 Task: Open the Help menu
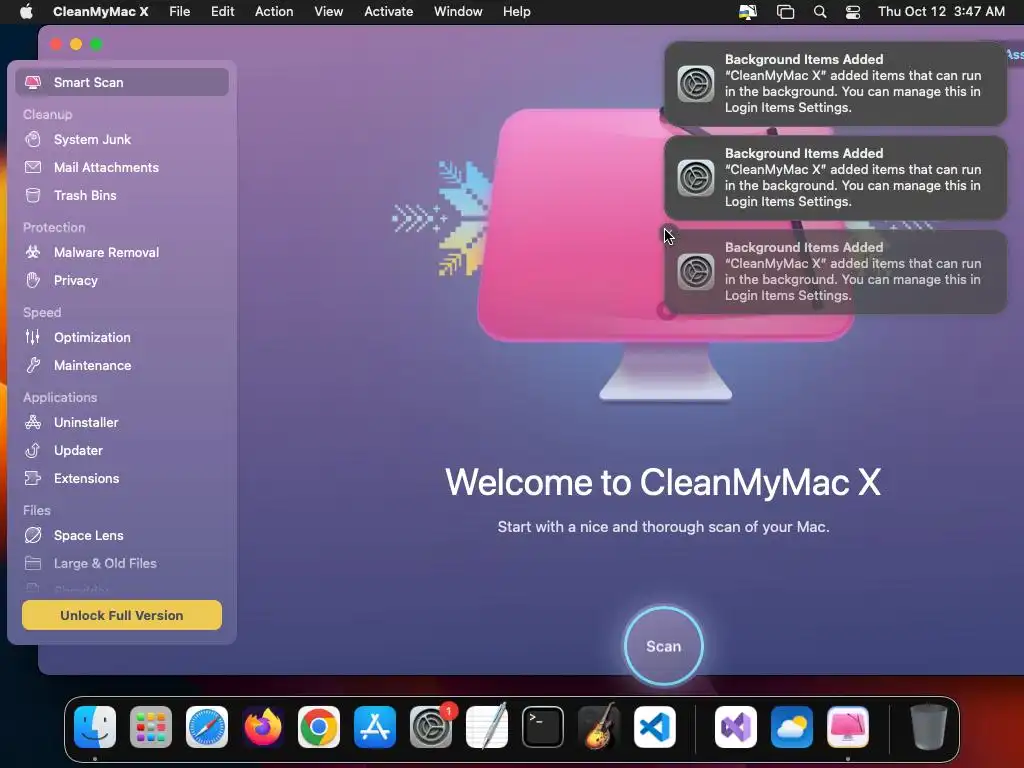(x=517, y=12)
